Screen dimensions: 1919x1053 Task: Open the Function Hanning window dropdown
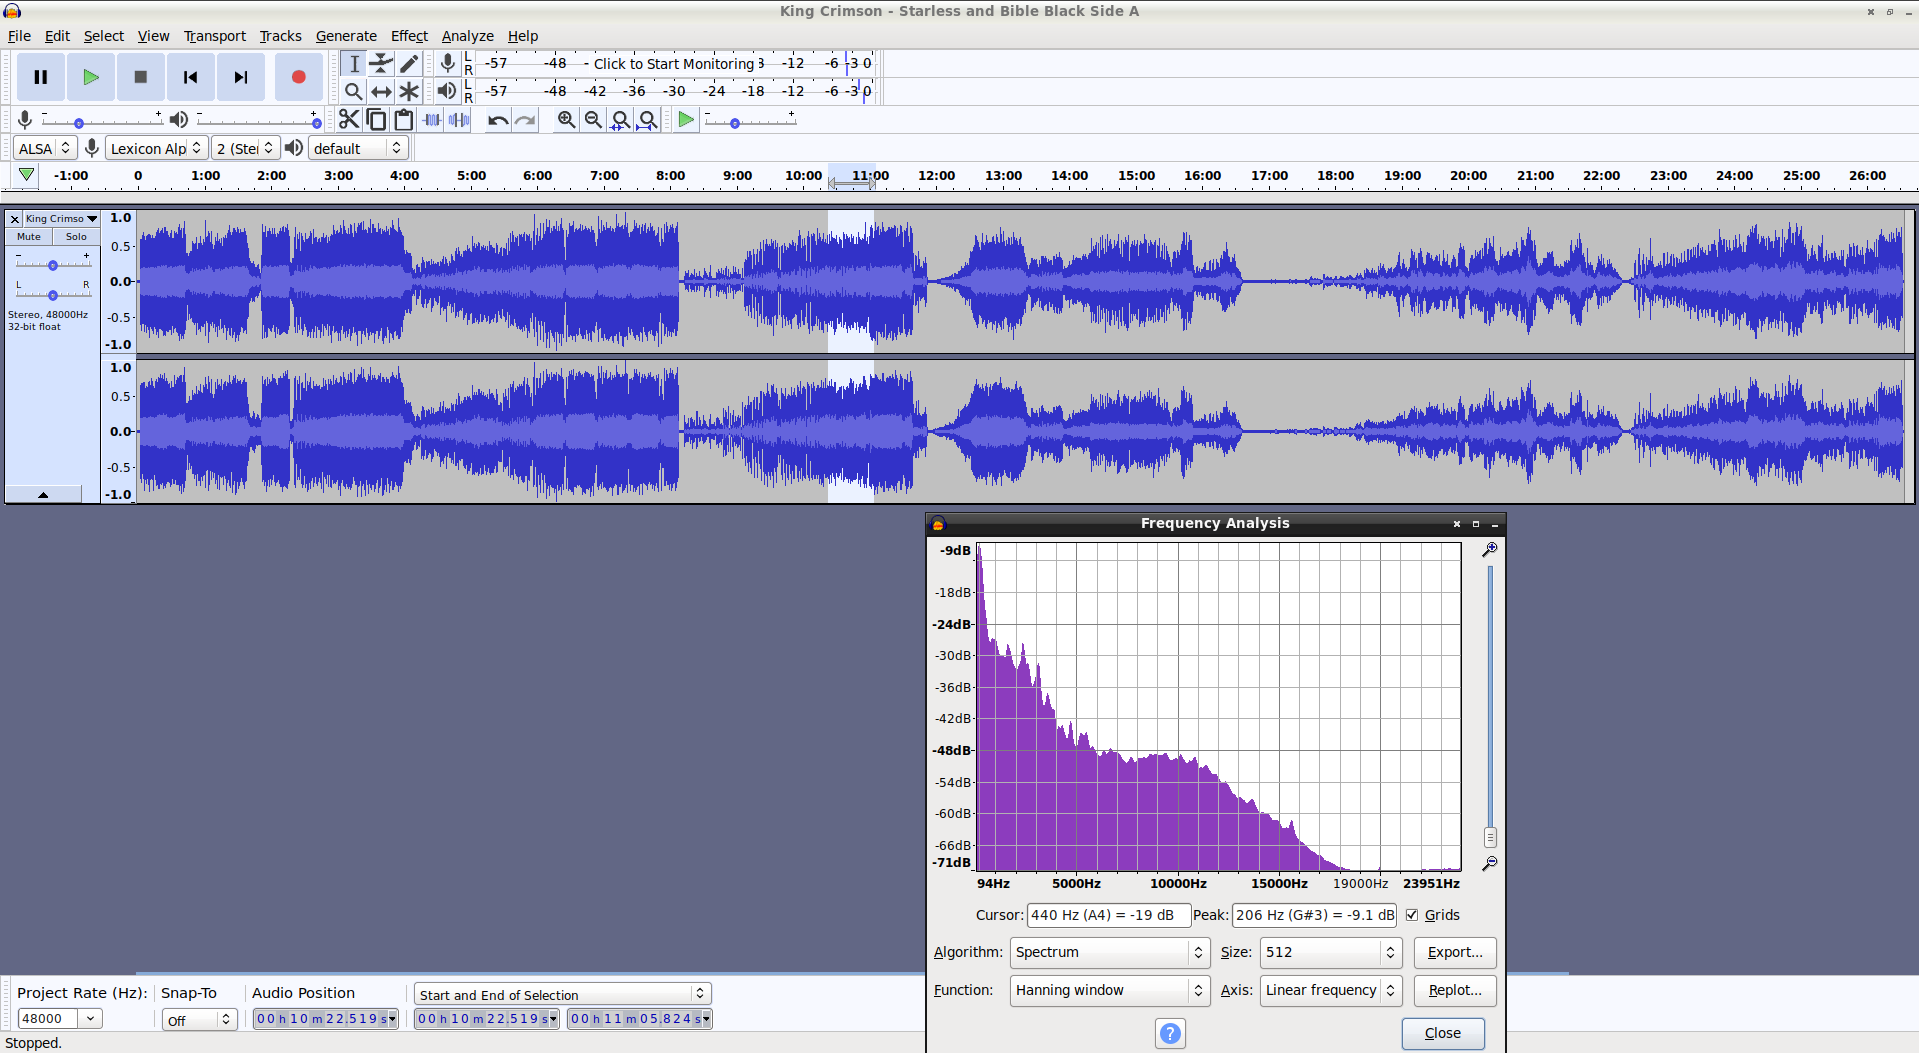[1109, 990]
